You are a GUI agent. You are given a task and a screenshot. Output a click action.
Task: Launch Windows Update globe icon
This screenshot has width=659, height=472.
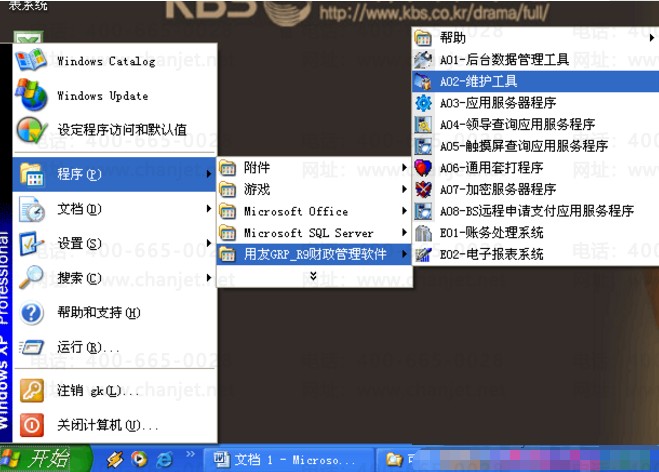(31, 95)
